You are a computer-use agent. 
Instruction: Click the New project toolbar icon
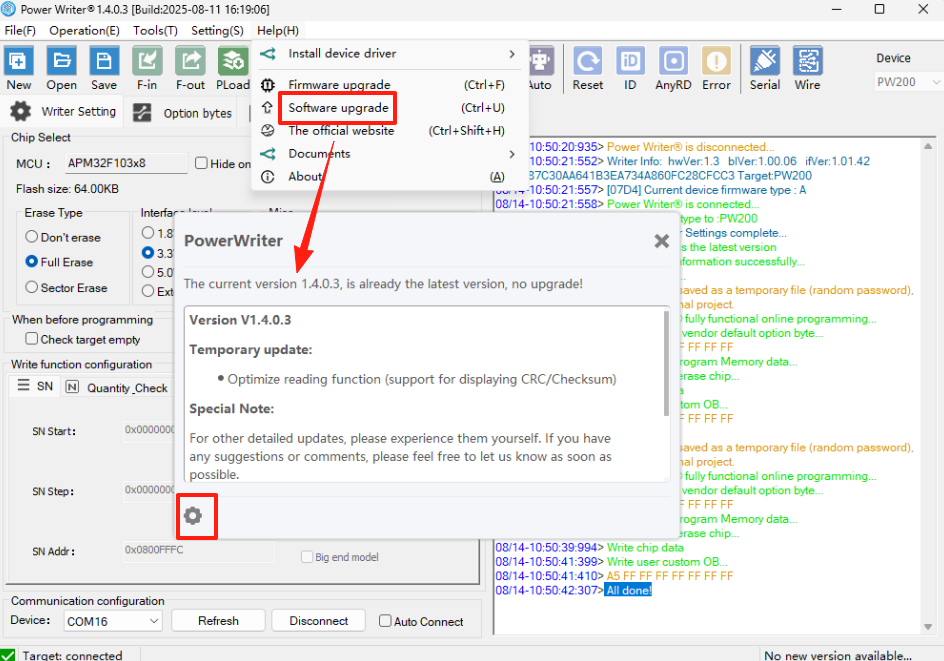[19, 61]
